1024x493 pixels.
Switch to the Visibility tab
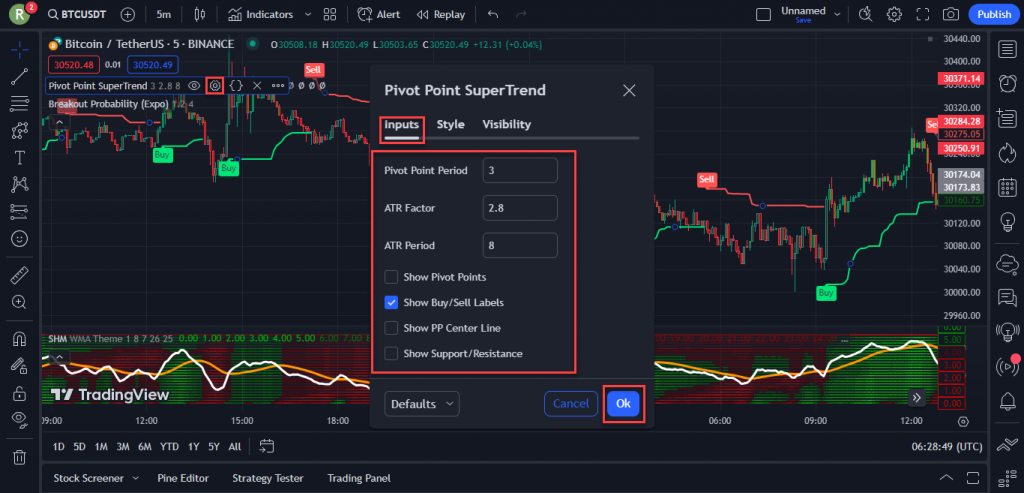[x=507, y=124]
